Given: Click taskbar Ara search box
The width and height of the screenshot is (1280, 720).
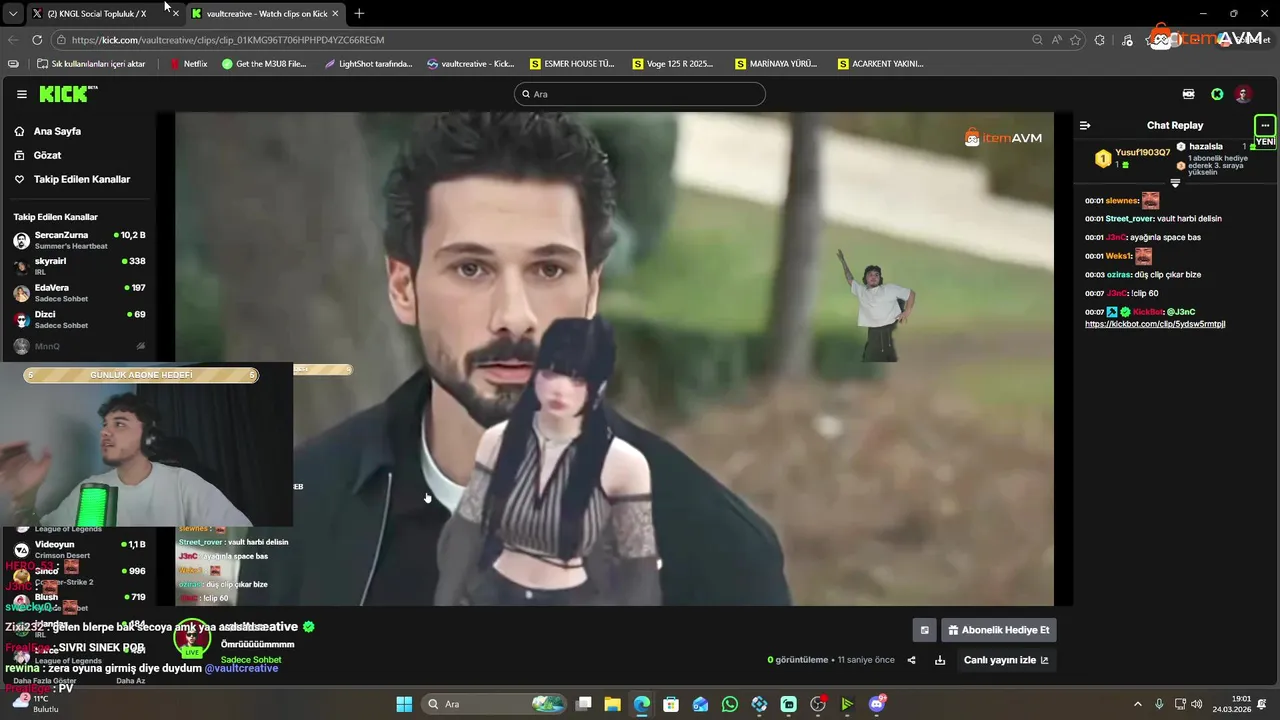Looking at the screenshot, I should pyautogui.click(x=496, y=704).
